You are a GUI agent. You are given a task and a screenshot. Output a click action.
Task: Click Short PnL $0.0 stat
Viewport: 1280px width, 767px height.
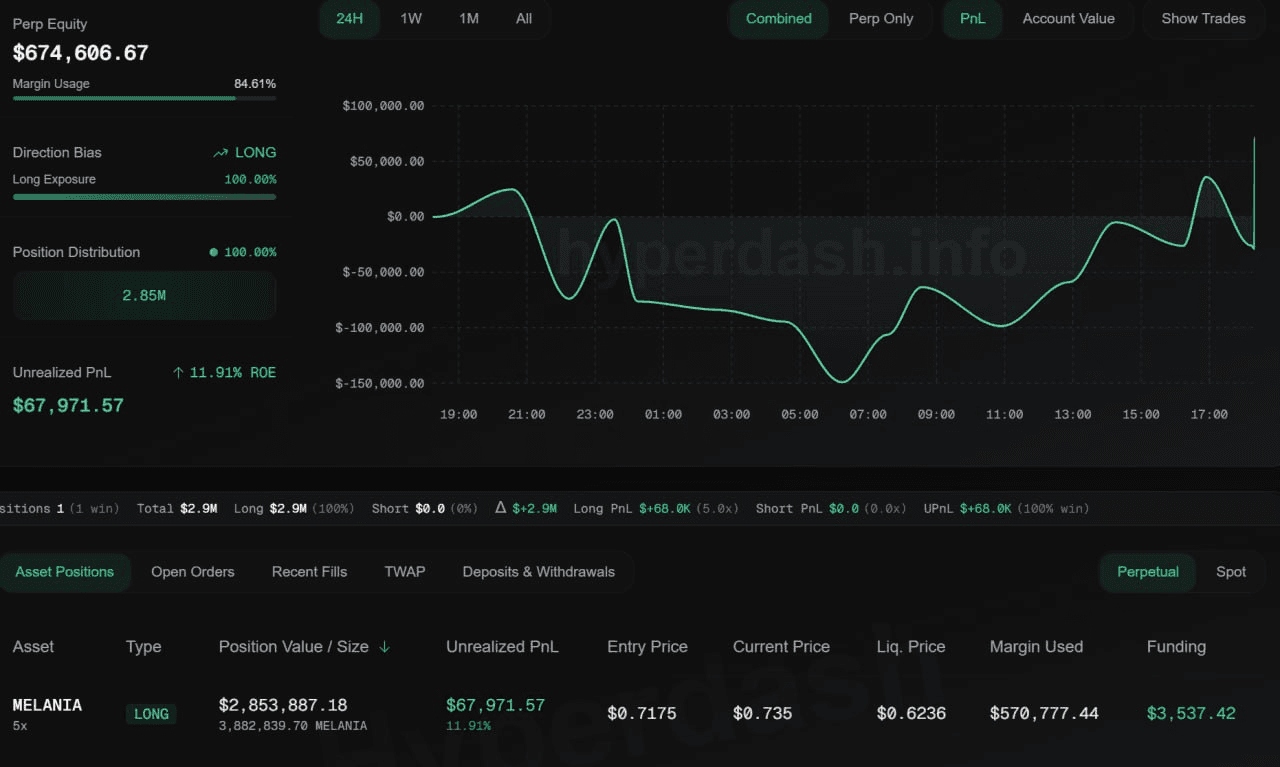(831, 509)
